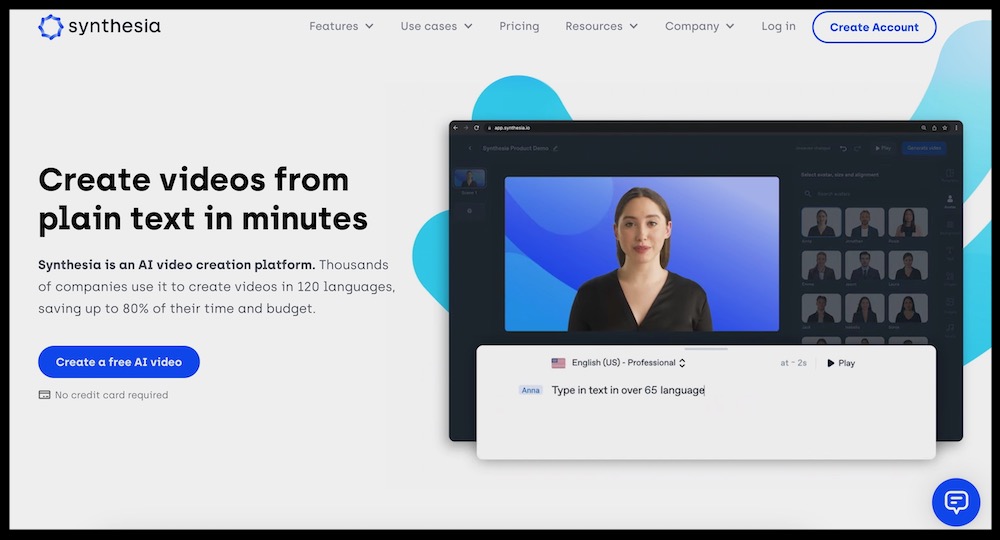
Task: Select the Sonia avatar thumbnail
Action: tap(908, 309)
